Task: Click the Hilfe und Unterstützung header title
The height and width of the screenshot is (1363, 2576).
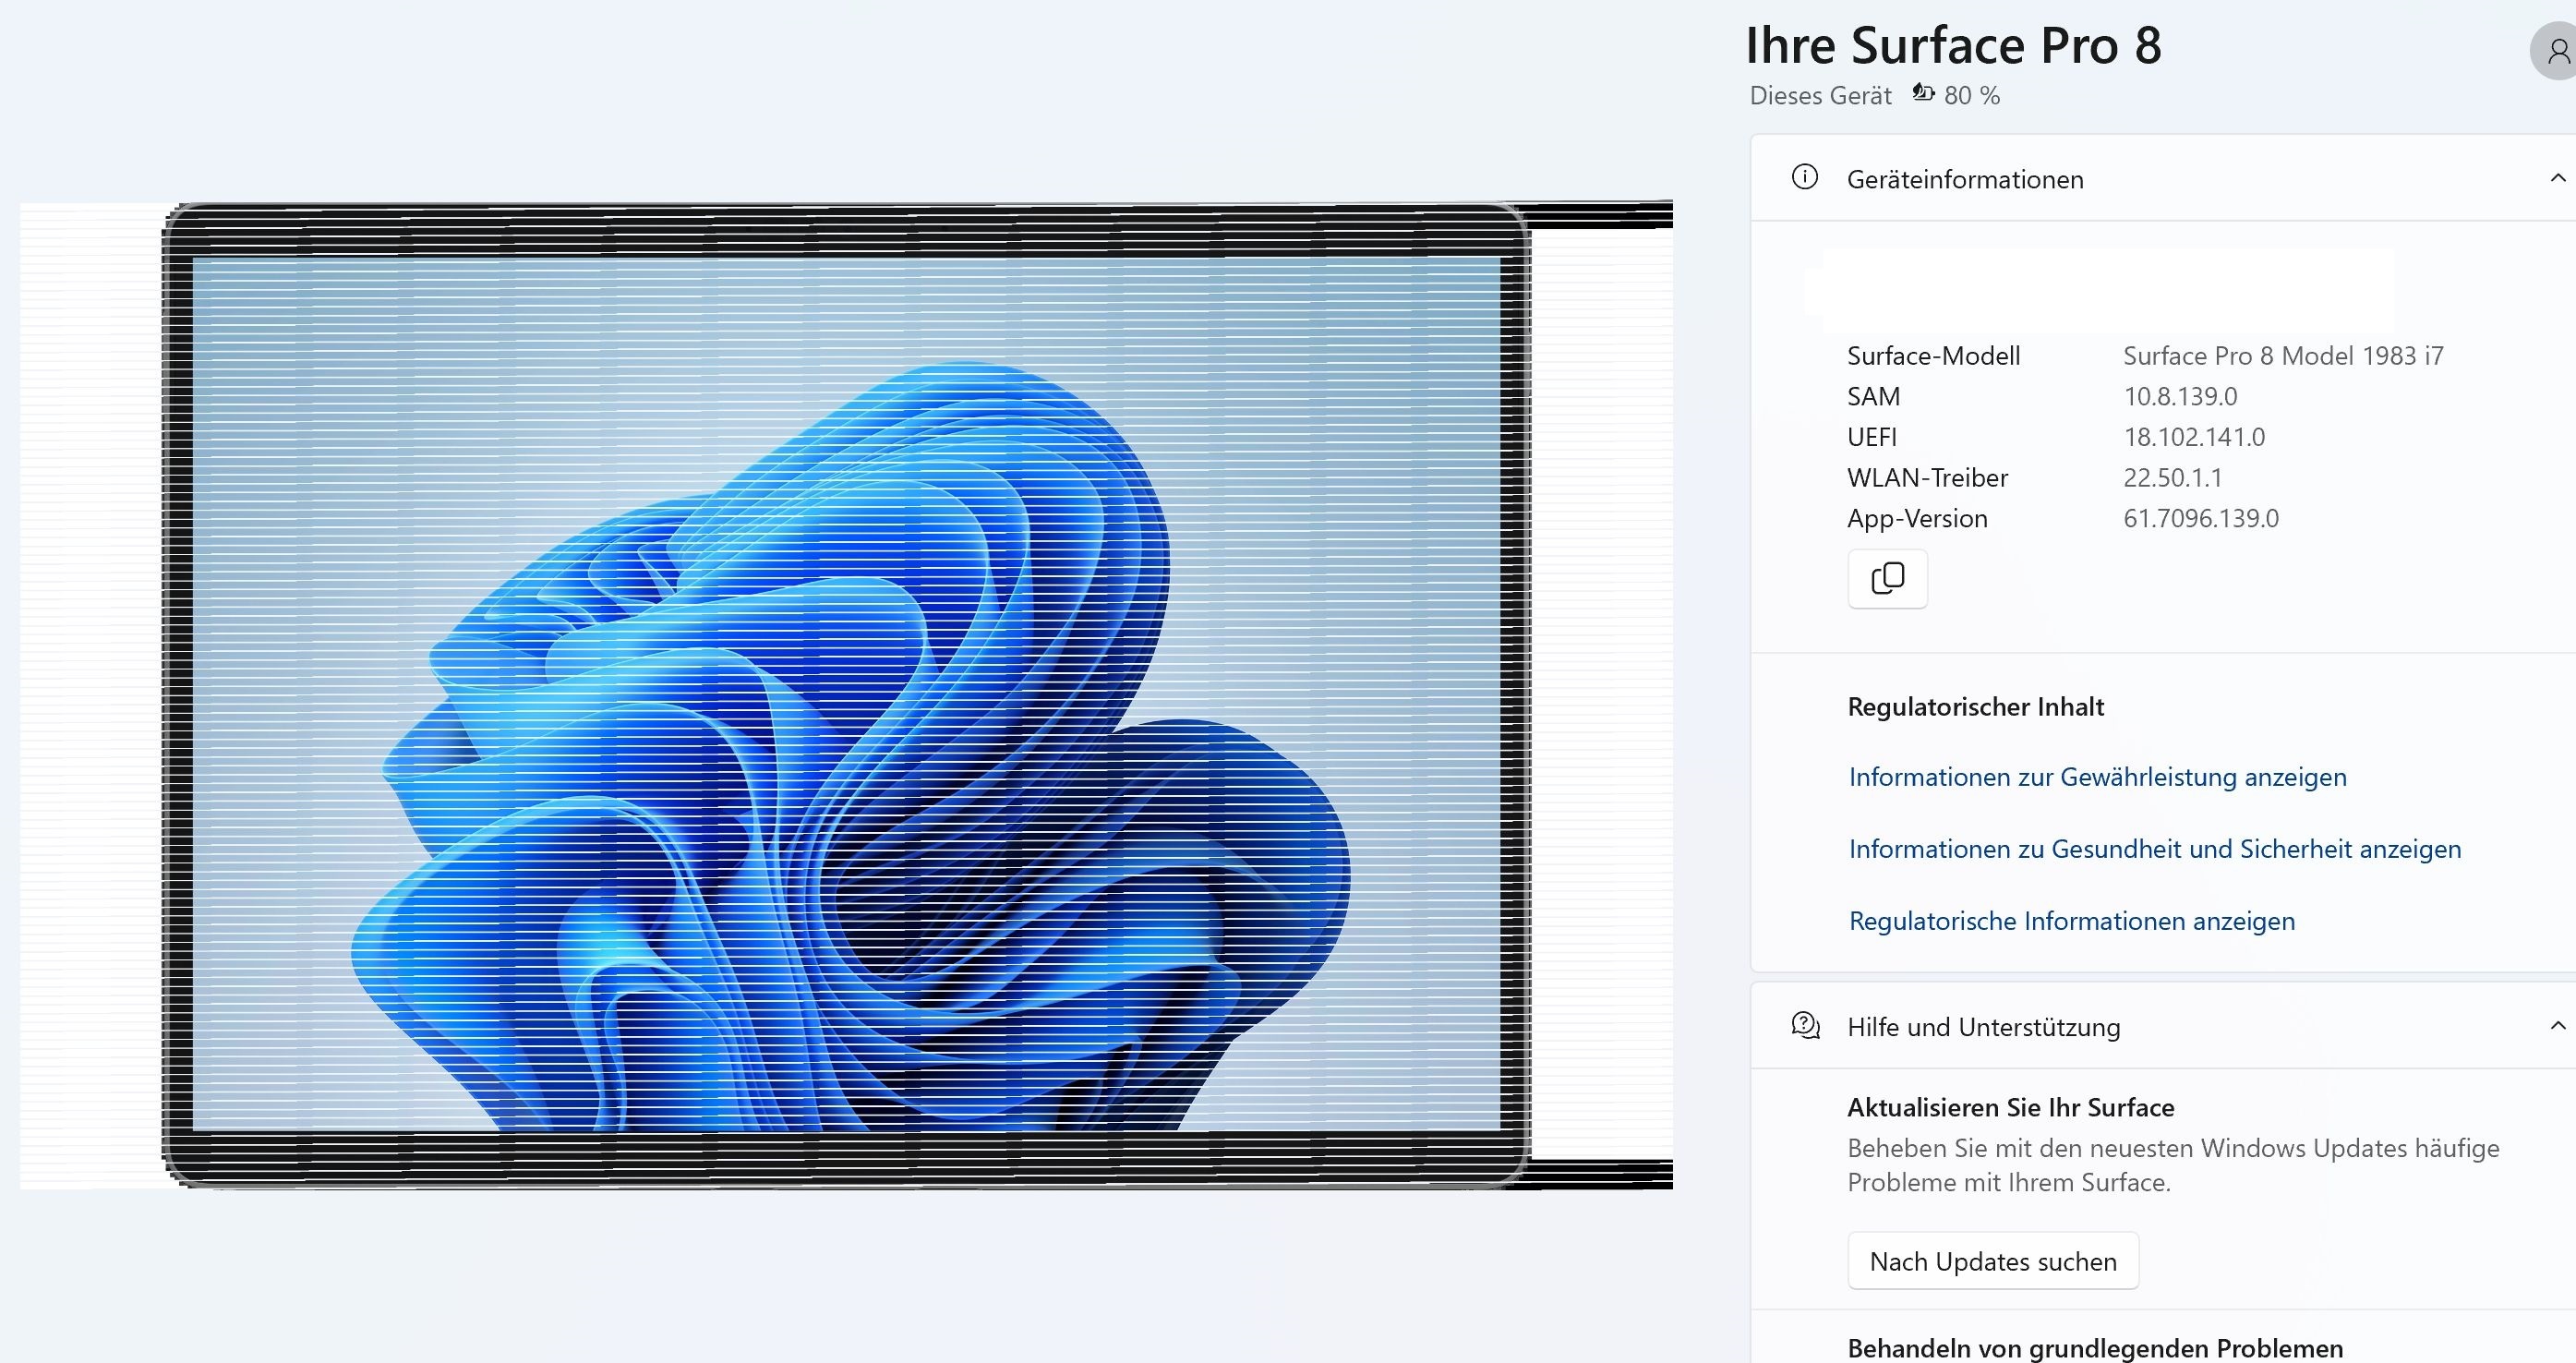Action: coord(1983,1027)
